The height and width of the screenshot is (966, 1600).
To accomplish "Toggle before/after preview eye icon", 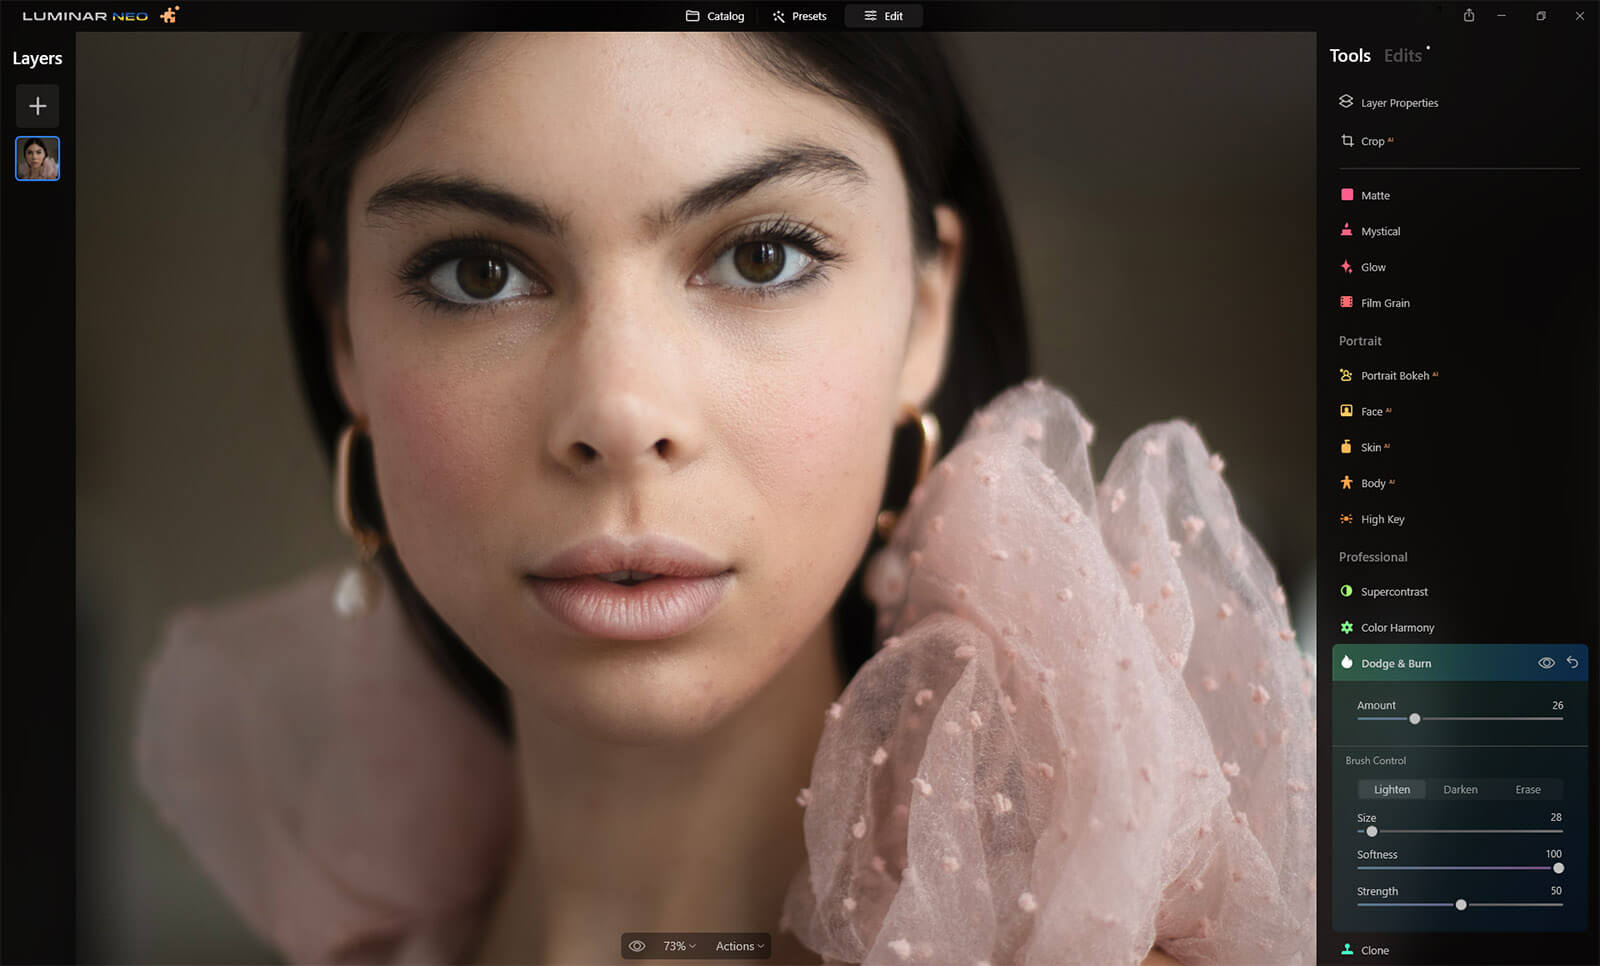I will tap(637, 946).
